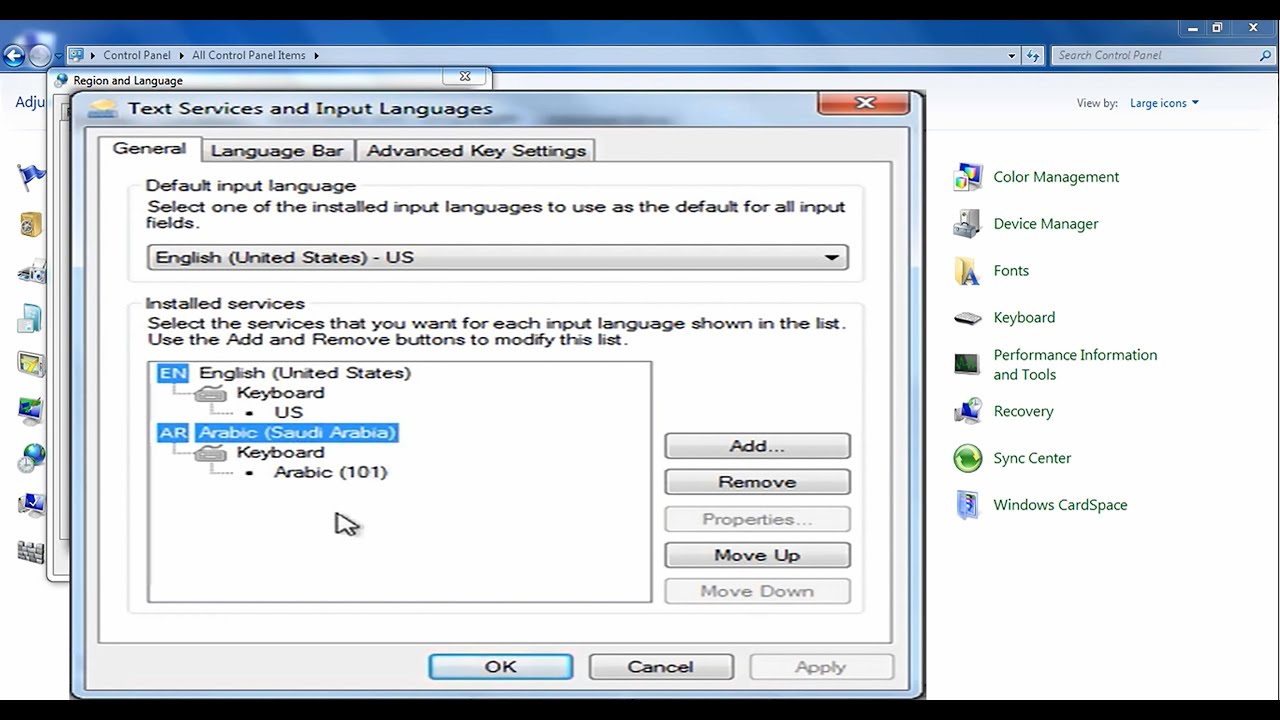Click Control Panel in the breadcrumb path
1280x720 pixels.
(137, 56)
